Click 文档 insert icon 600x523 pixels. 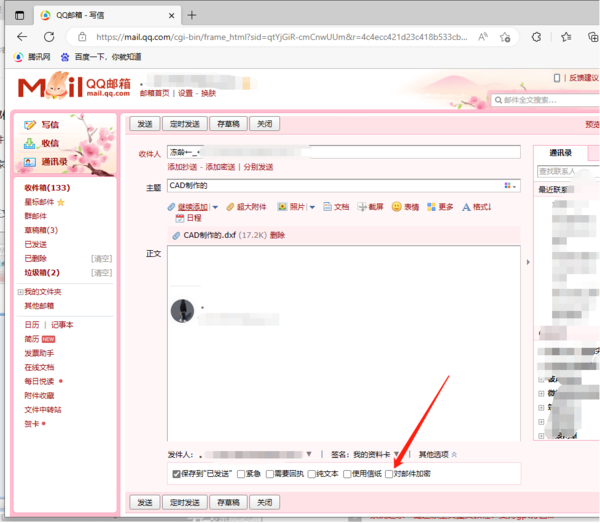click(x=327, y=207)
